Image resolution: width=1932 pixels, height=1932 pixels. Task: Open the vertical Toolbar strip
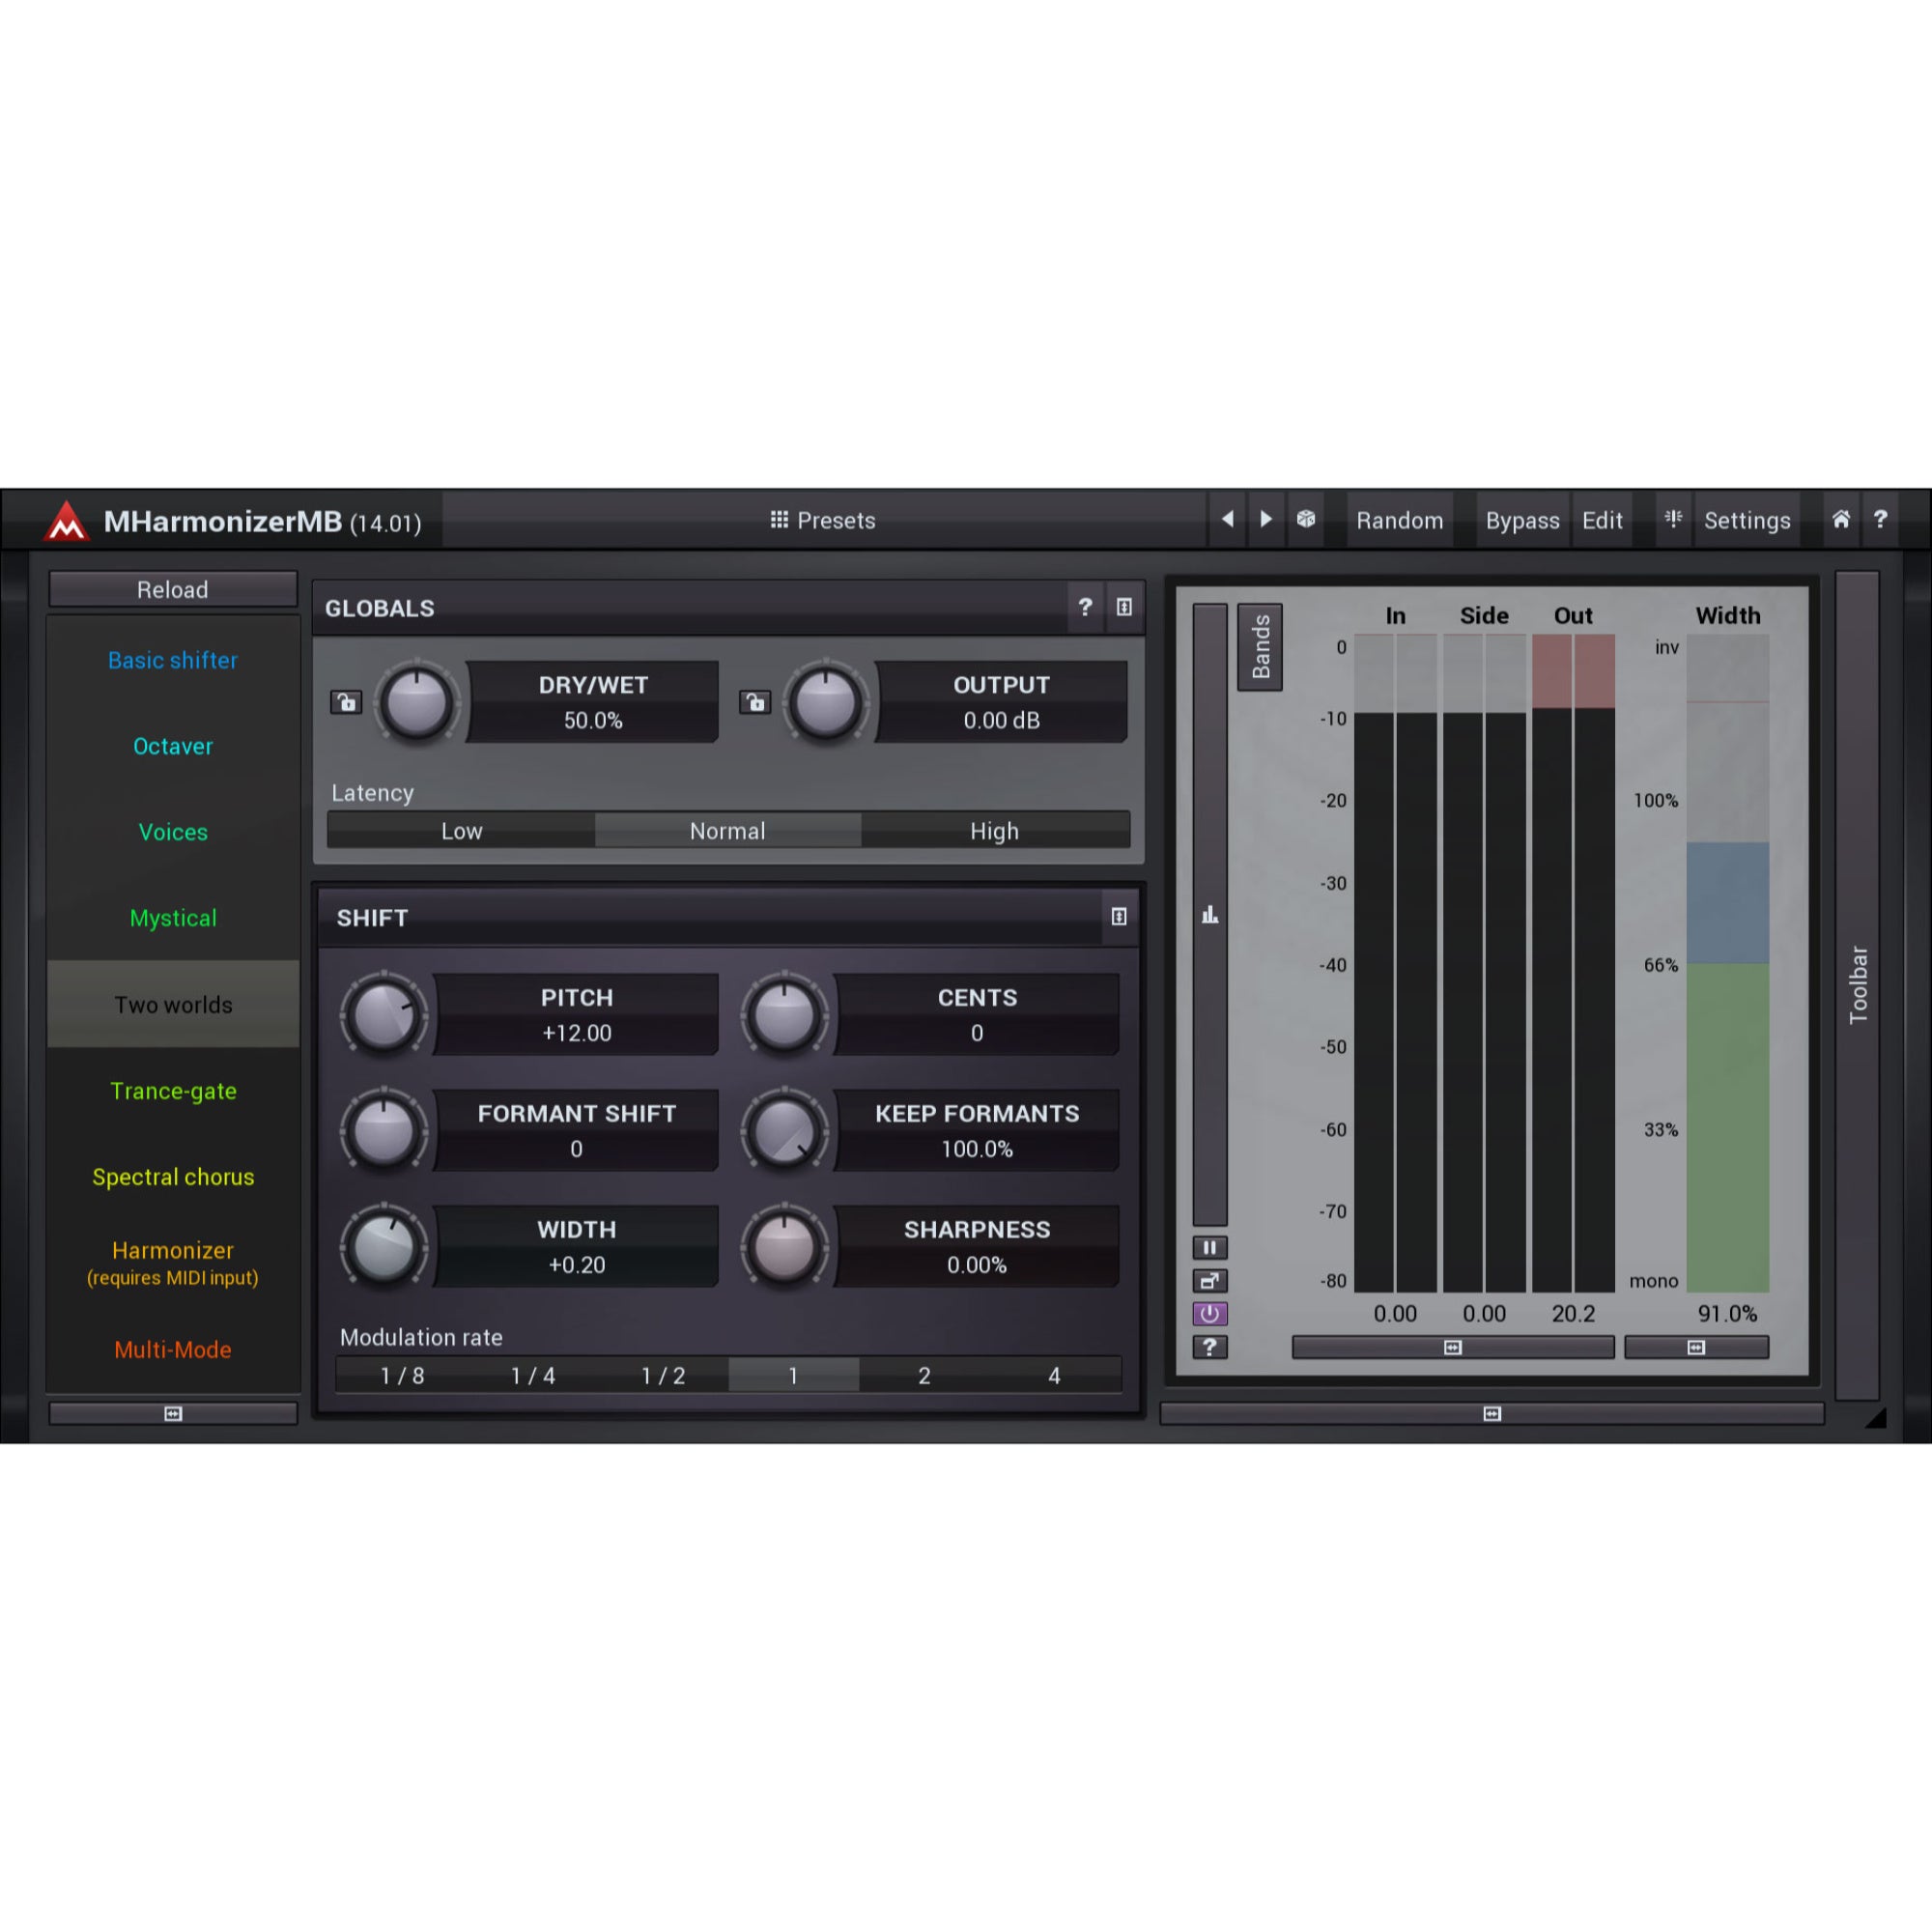click(x=1857, y=985)
